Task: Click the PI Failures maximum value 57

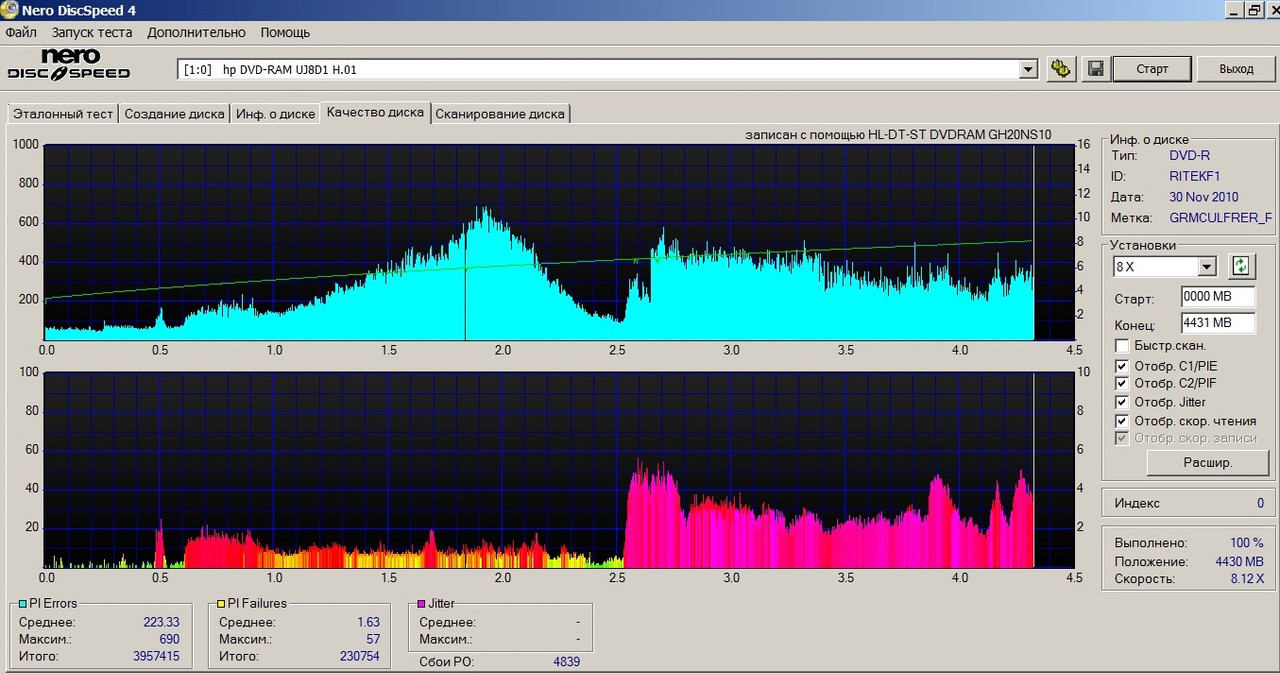Action: pyautogui.click(x=373, y=639)
